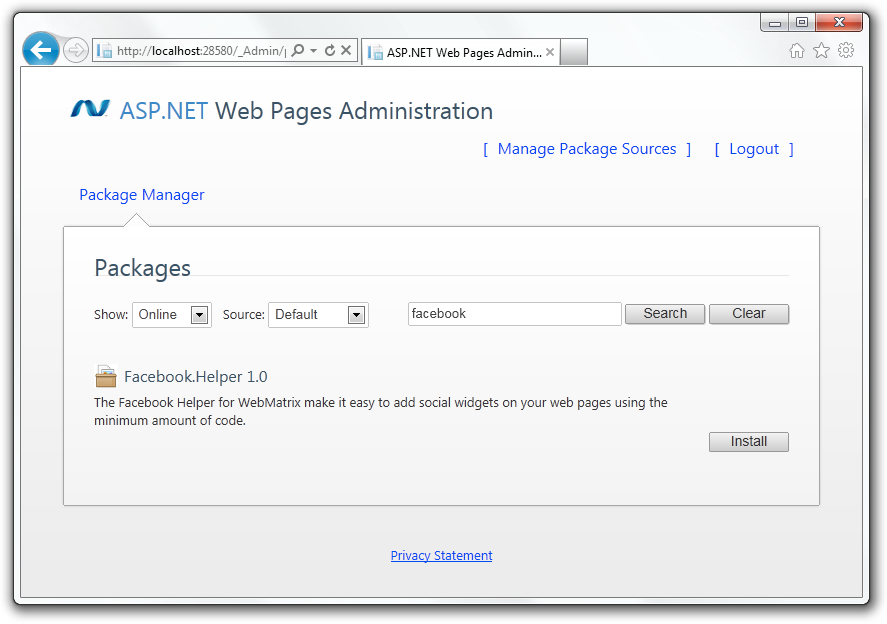Open the Privacy Statement link

pyautogui.click(x=441, y=555)
